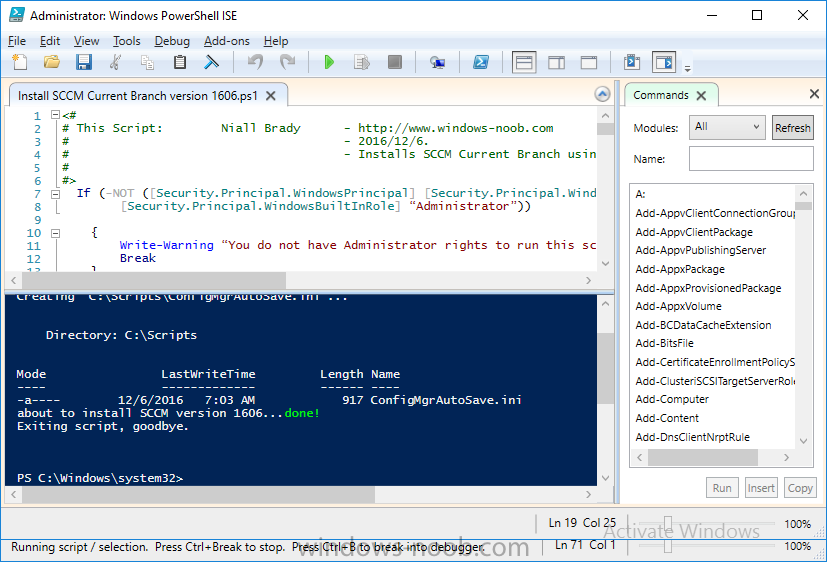Adjust the lower zoom slider thumb
This screenshot has height=562, width=827.
[668, 546]
